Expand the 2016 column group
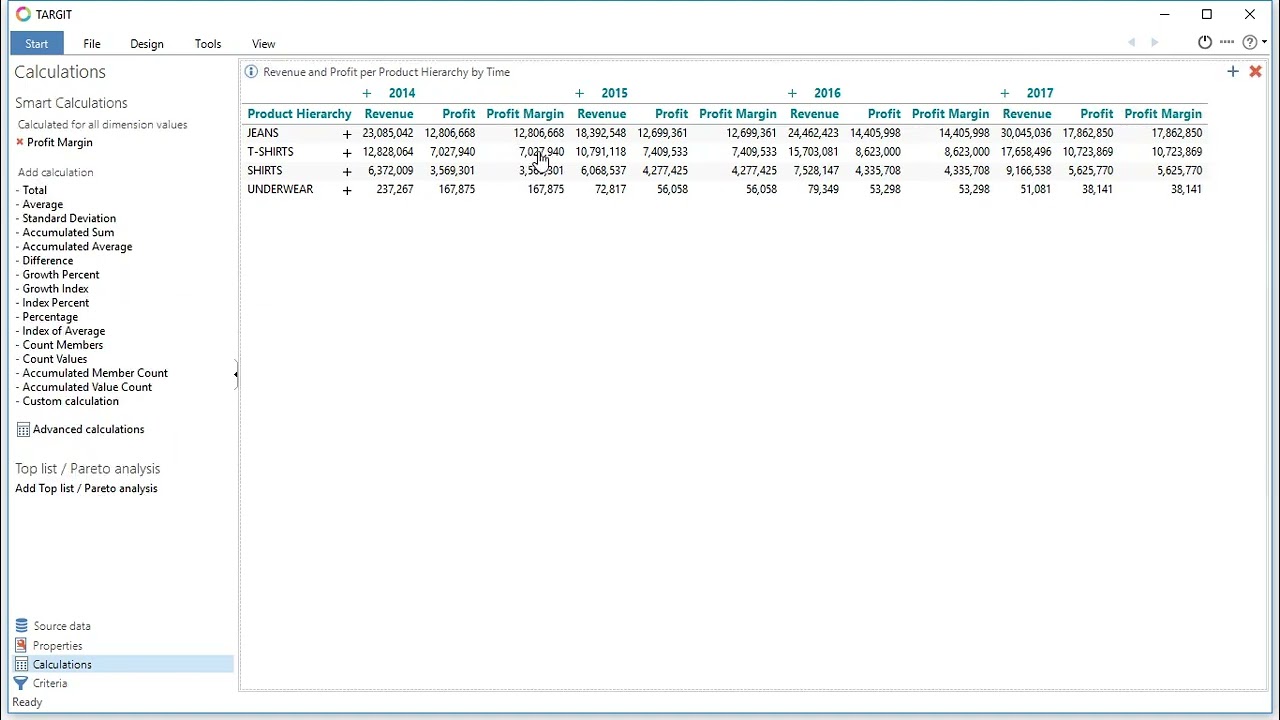 tap(792, 94)
